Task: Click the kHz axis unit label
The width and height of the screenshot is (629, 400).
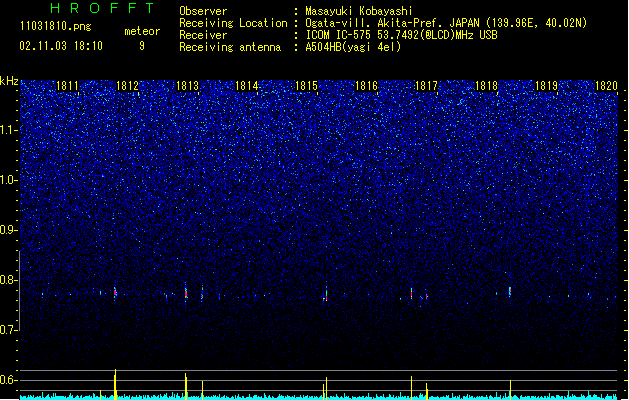Action: [x=9, y=81]
